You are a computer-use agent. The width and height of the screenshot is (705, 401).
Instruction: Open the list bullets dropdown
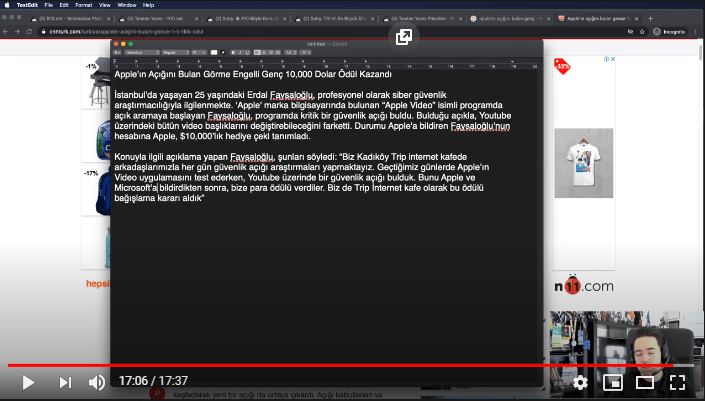pyautogui.click(x=305, y=53)
